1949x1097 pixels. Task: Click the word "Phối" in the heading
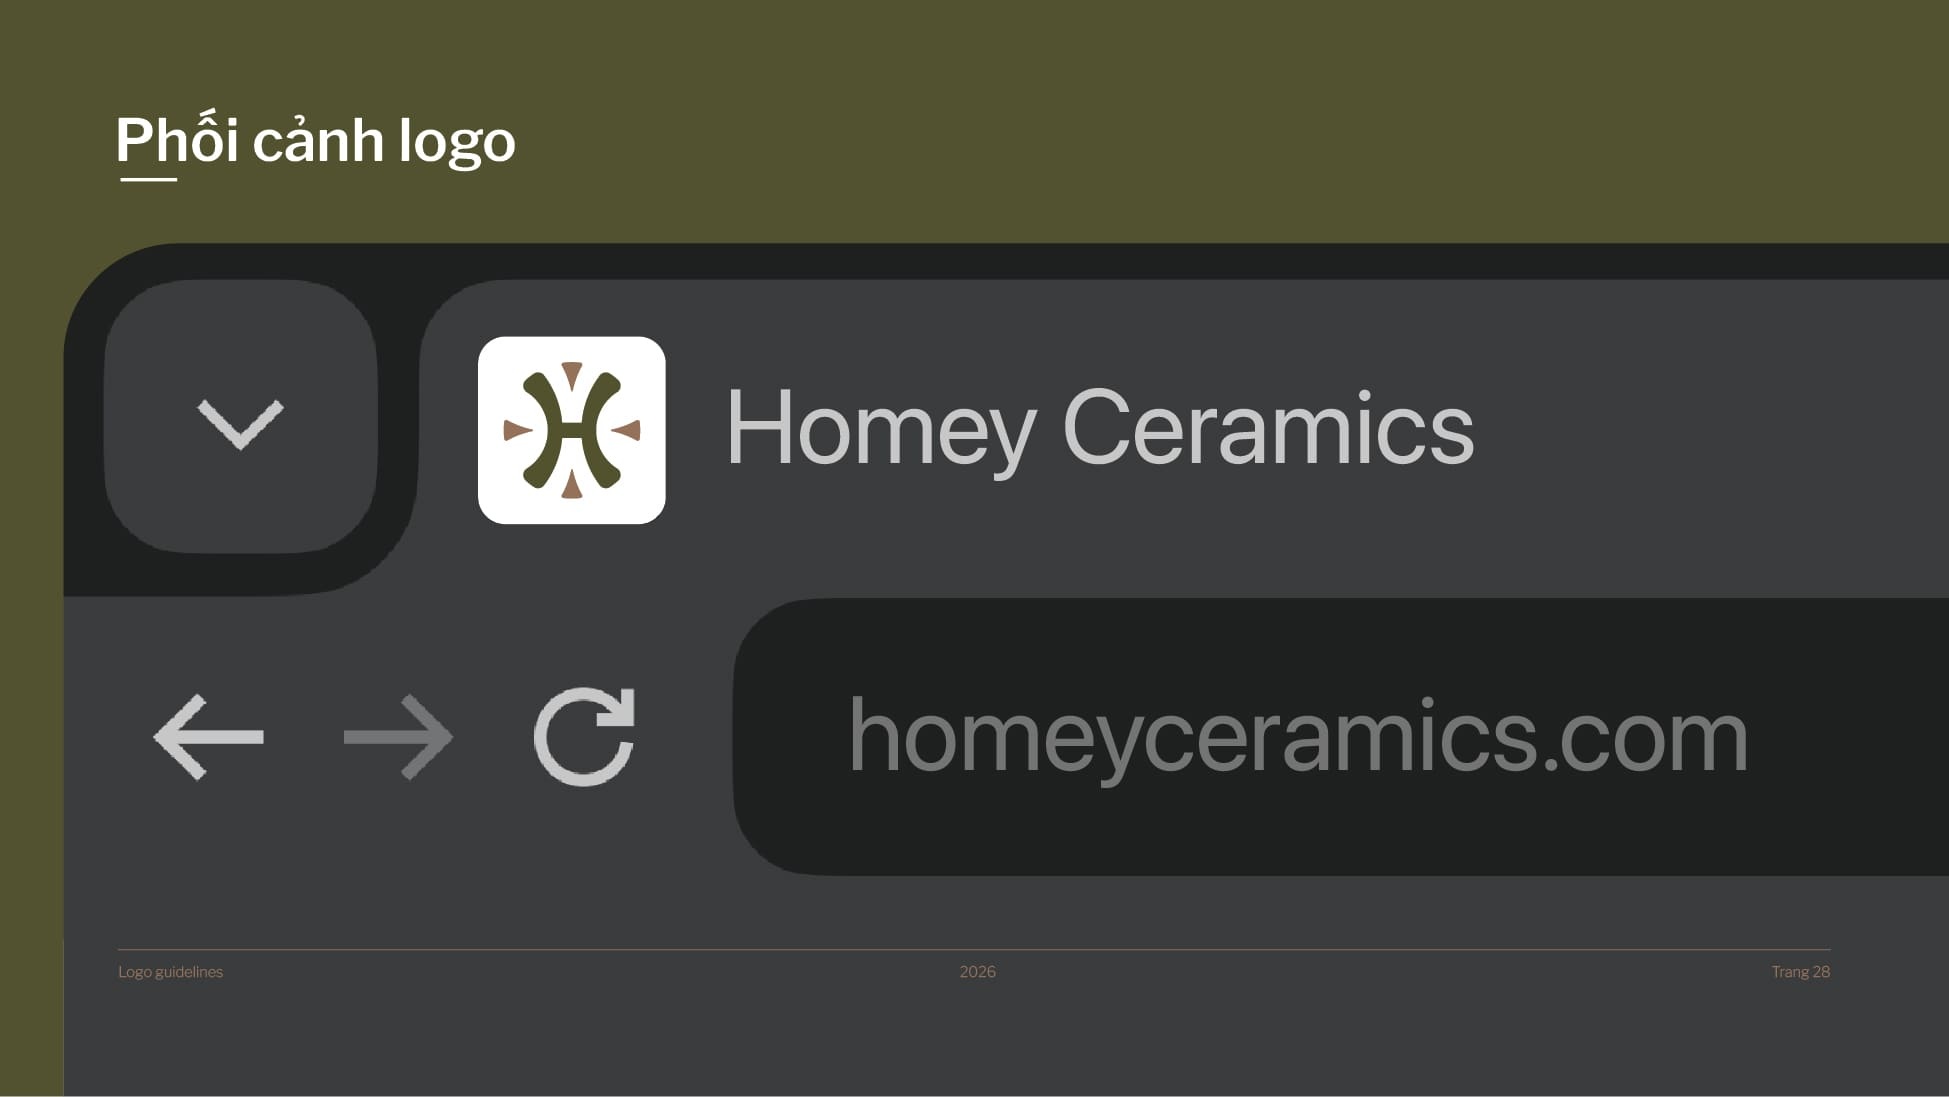(177, 140)
